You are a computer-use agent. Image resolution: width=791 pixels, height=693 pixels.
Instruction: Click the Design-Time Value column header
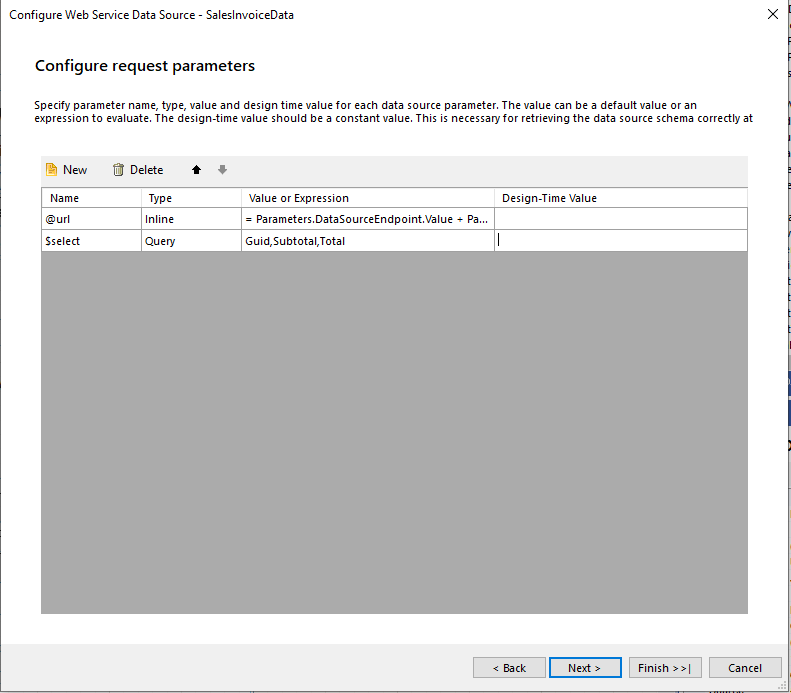tap(621, 198)
